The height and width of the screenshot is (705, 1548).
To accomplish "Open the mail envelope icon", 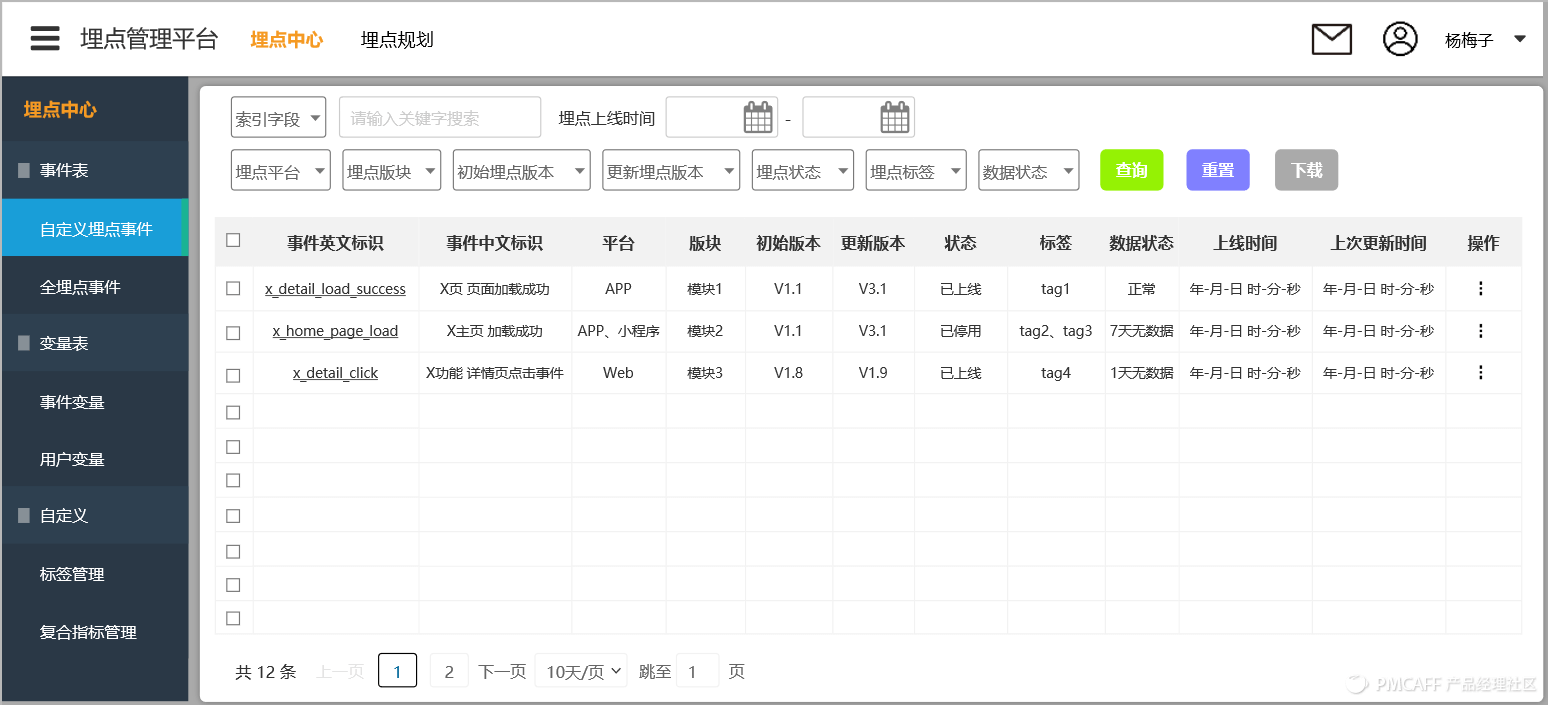I will pos(1331,39).
